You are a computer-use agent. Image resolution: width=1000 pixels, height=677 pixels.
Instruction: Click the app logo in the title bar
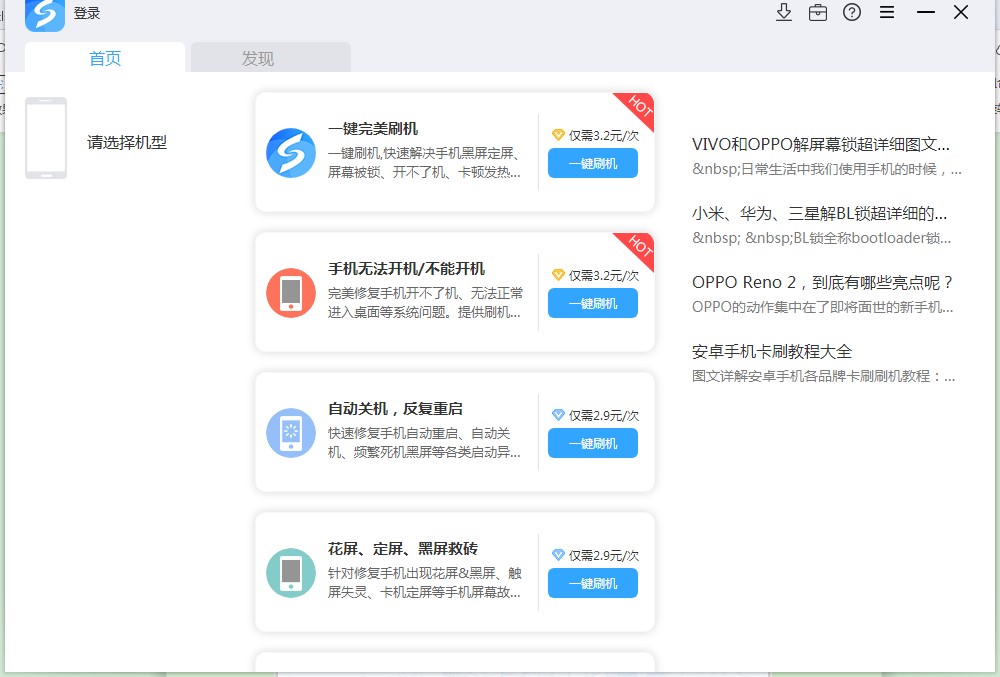tap(45, 14)
